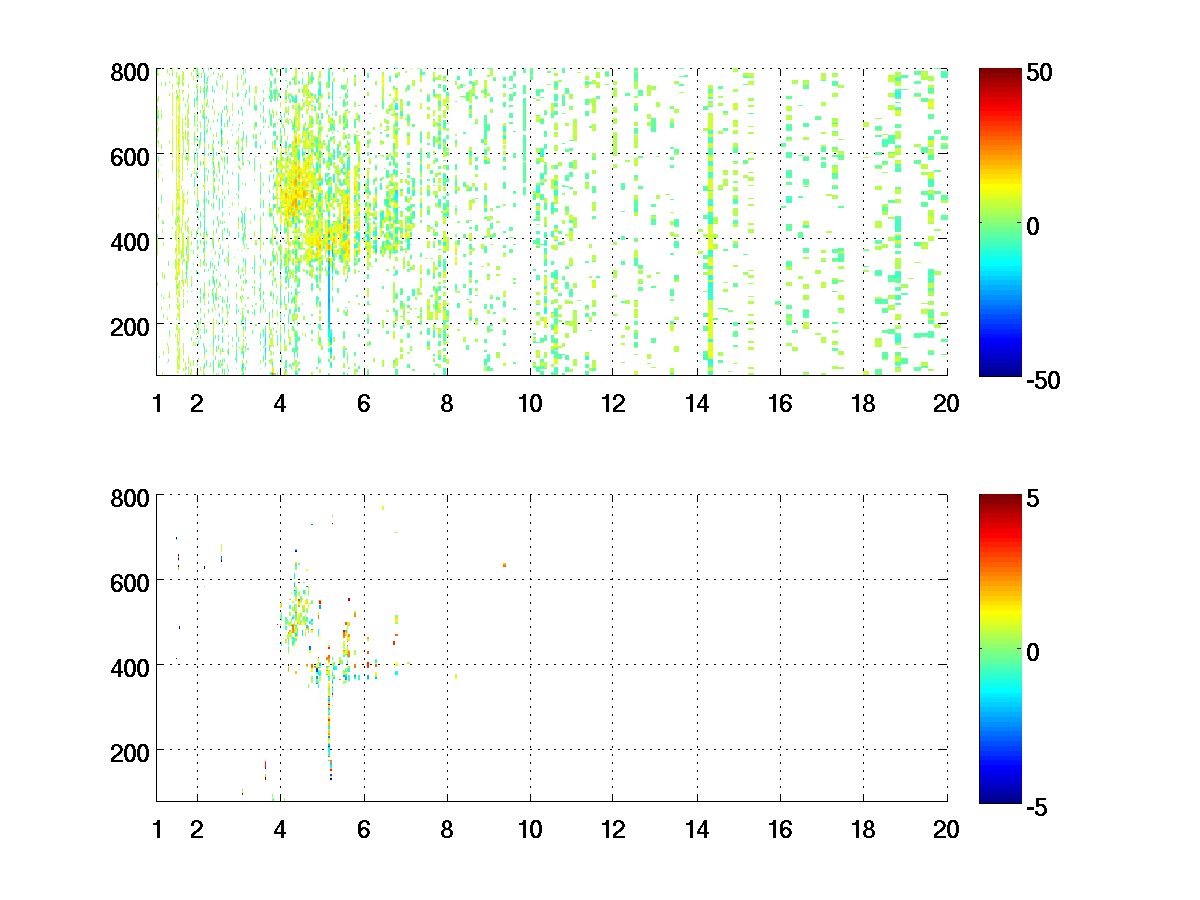Select the bottom sparse heatmap plot area

coord(552,647)
